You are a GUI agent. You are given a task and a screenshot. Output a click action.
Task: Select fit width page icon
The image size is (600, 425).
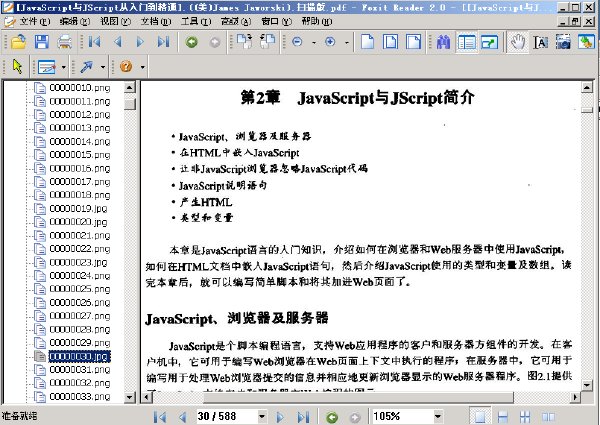[414, 41]
